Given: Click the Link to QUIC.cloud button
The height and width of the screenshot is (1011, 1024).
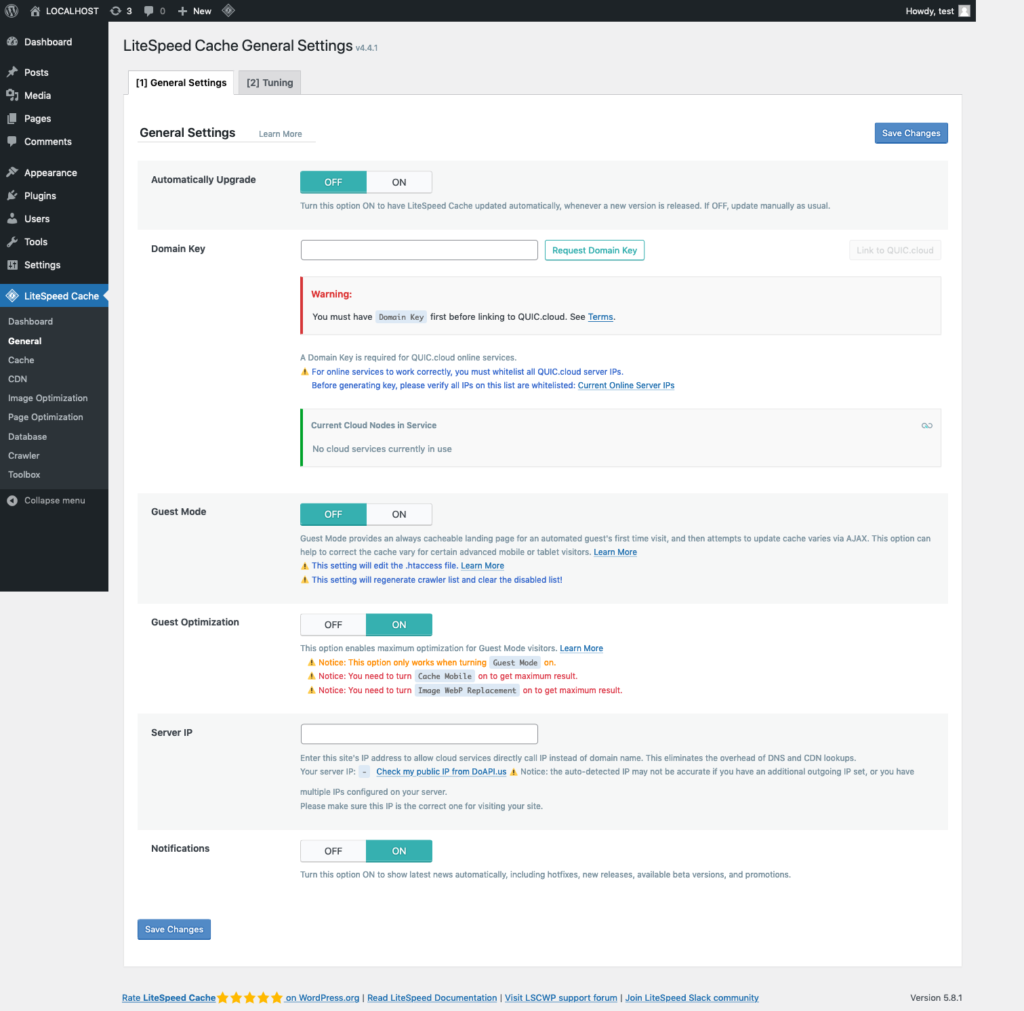Looking at the screenshot, I should (x=895, y=250).
